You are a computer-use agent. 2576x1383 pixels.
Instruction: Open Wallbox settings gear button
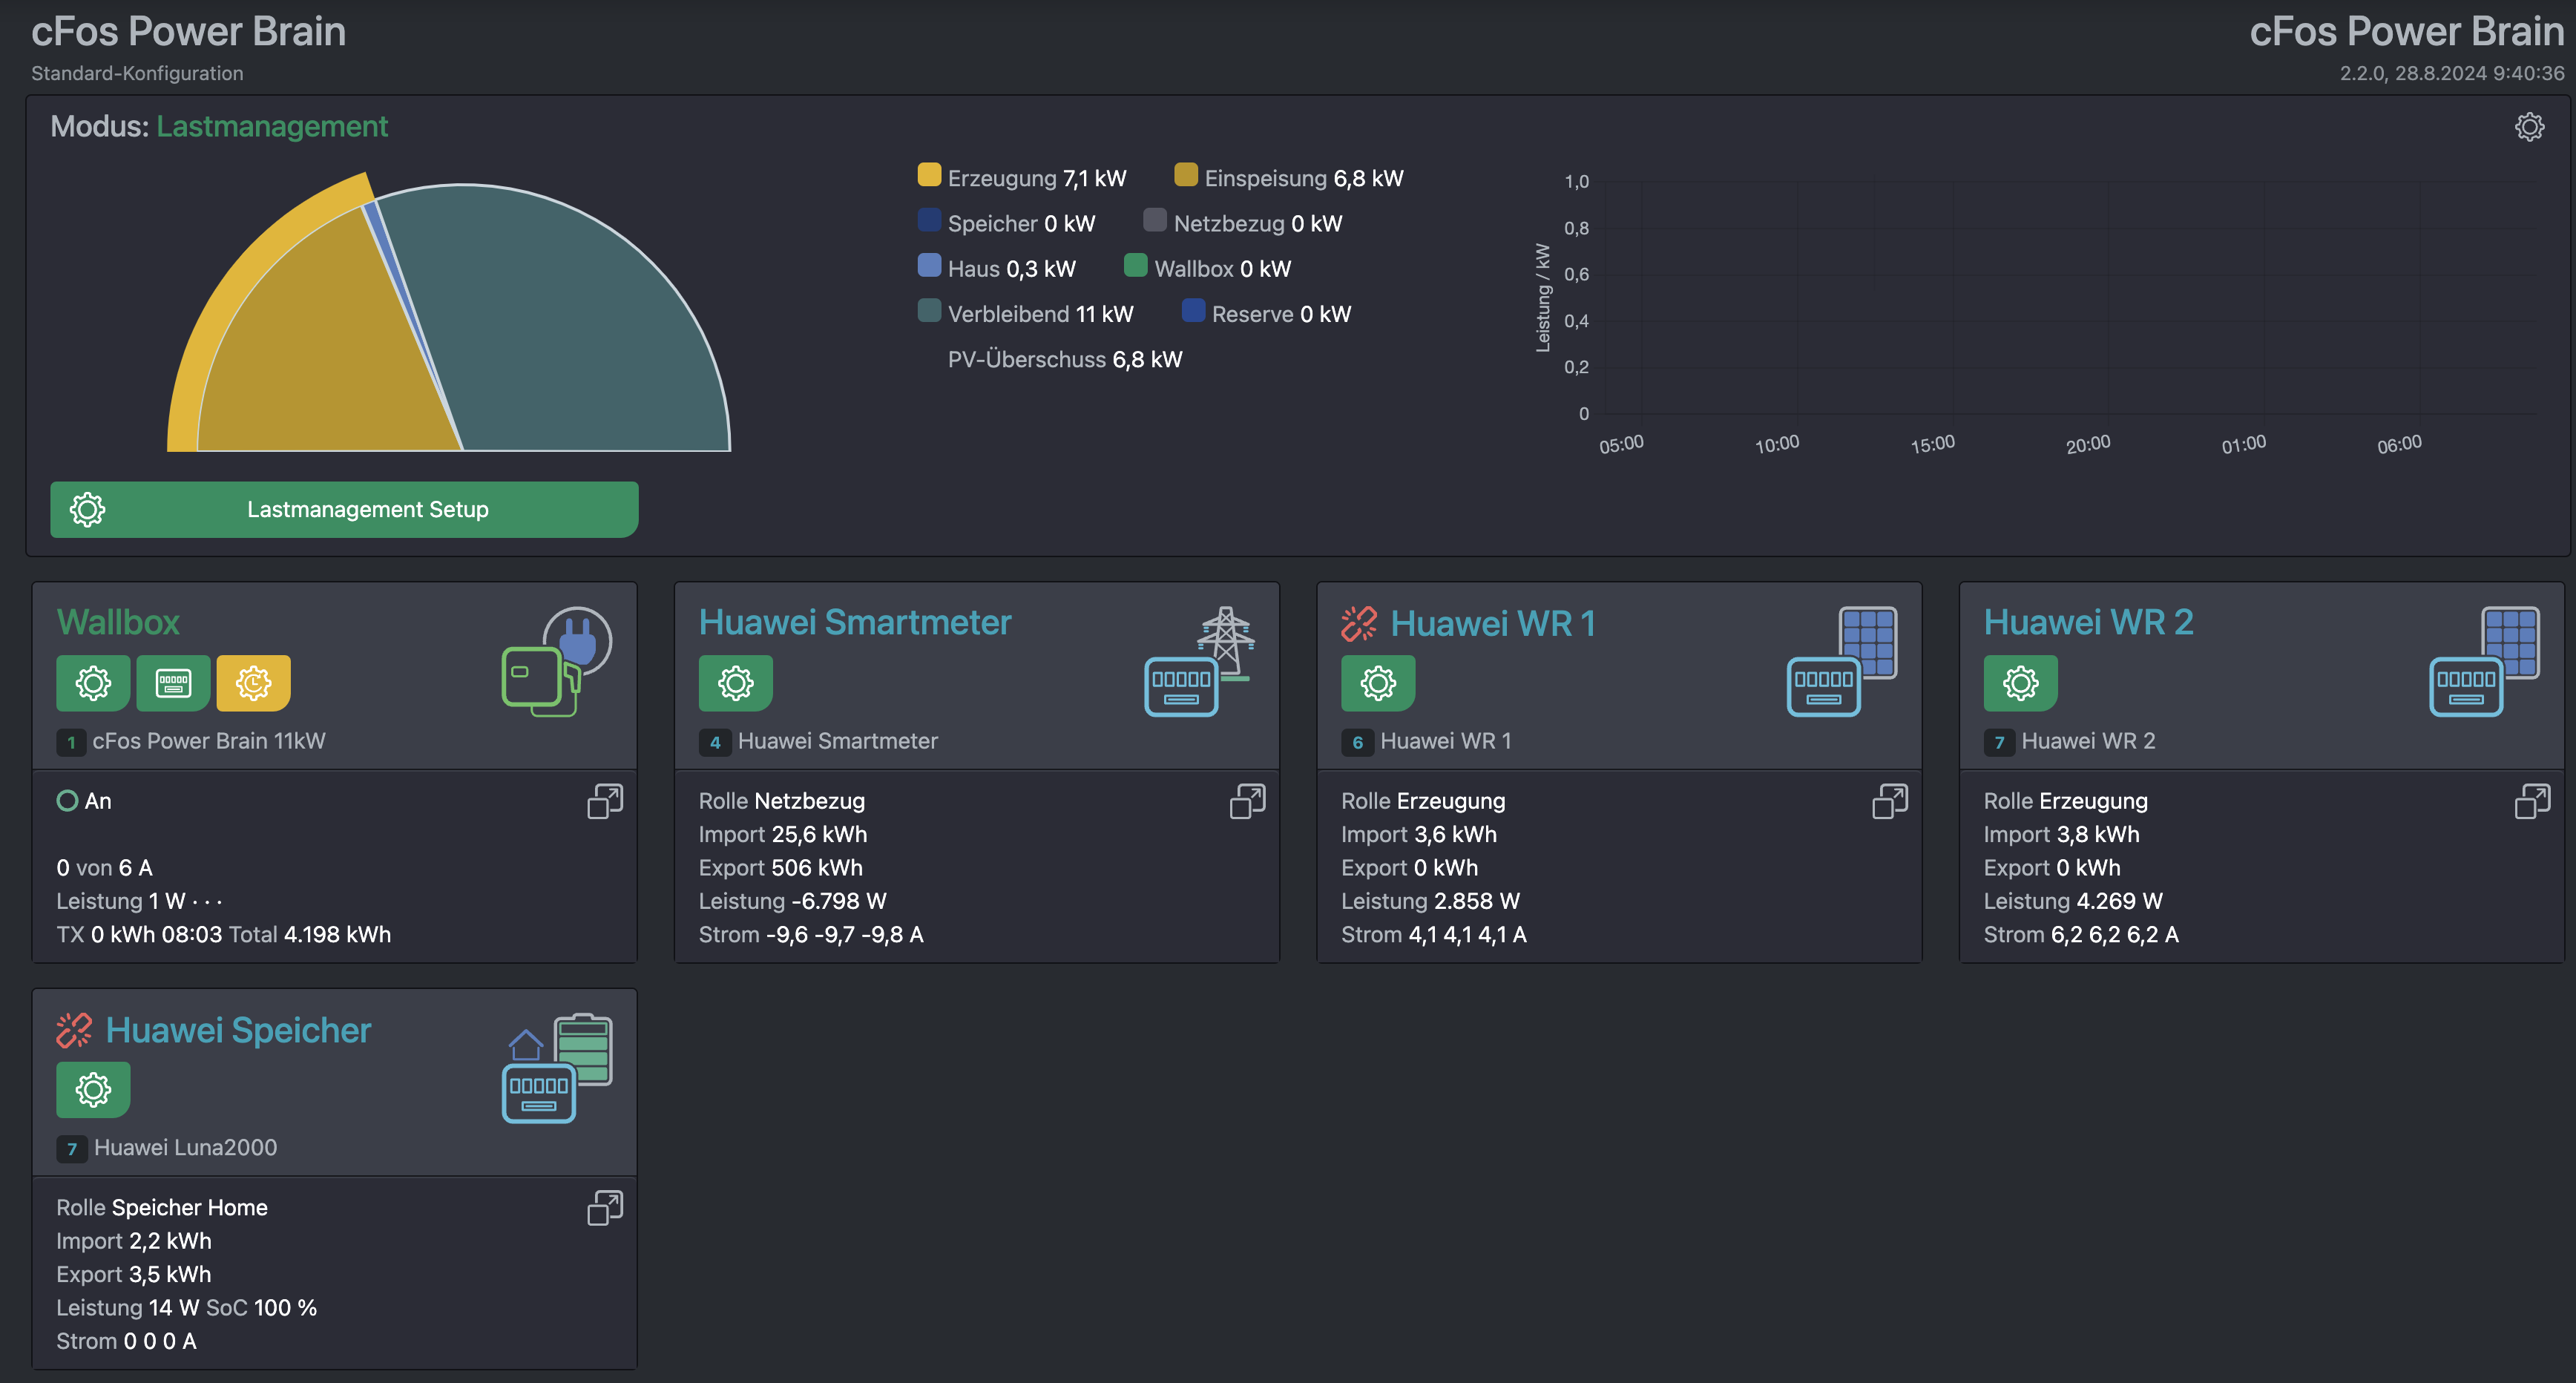[x=93, y=683]
